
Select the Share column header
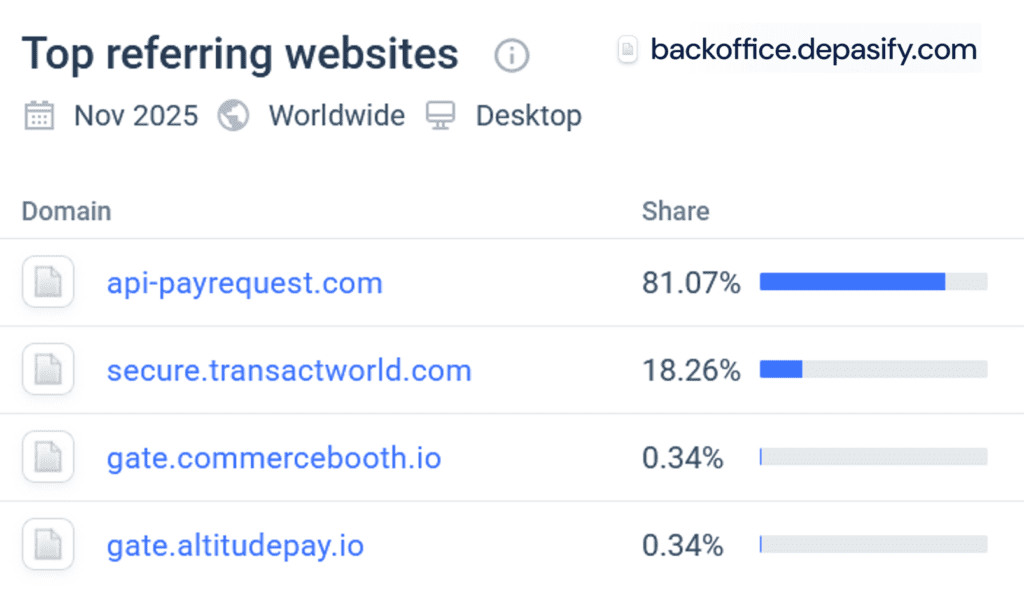point(676,211)
